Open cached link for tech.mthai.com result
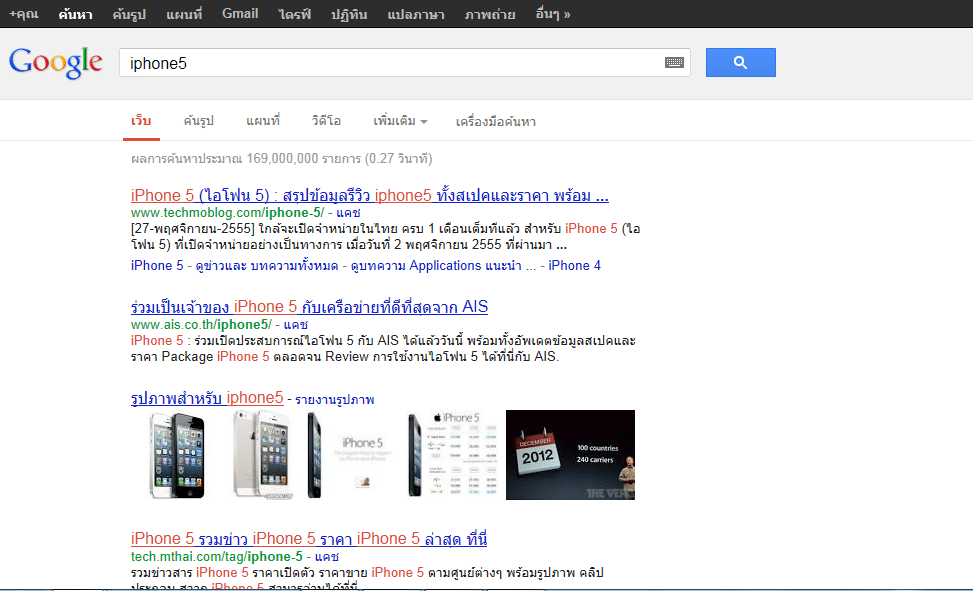 pos(326,556)
